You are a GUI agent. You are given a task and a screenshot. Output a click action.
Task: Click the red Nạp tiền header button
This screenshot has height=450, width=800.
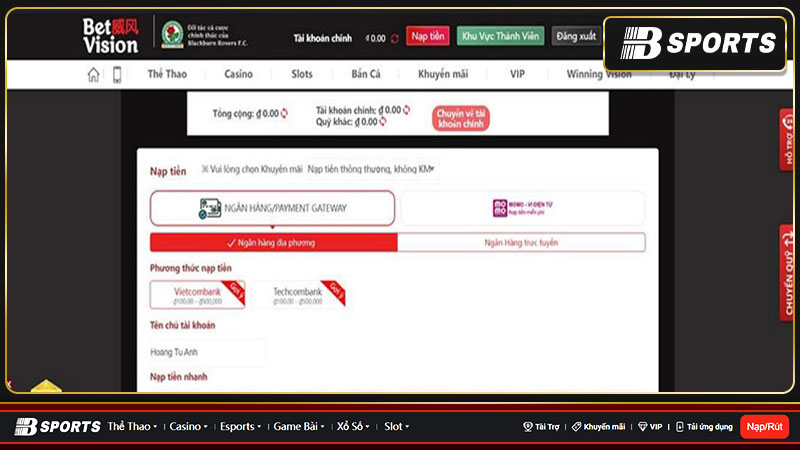click(x=428, y=36)
